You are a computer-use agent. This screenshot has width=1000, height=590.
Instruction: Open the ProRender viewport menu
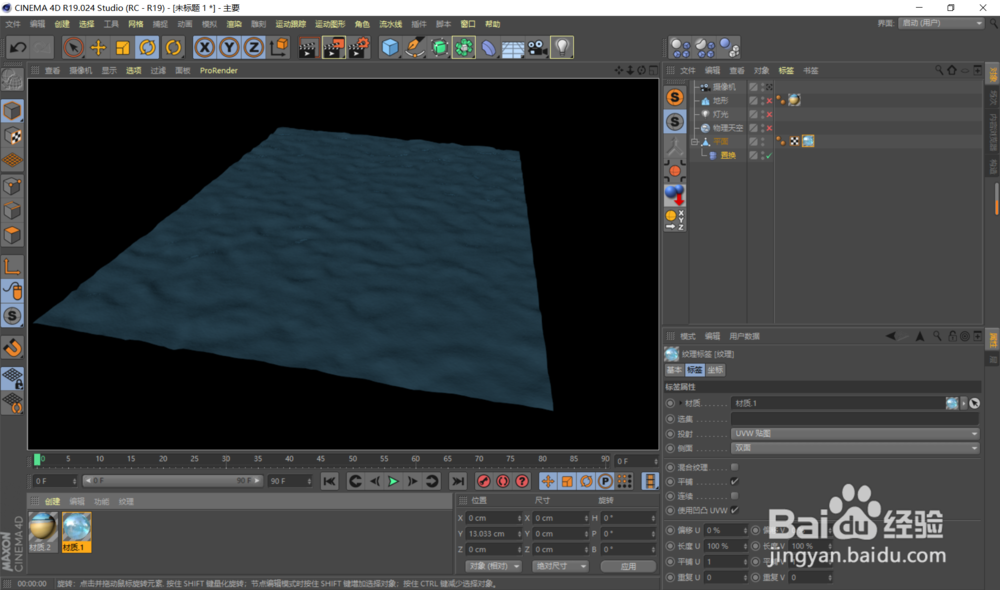pos(219,71)
